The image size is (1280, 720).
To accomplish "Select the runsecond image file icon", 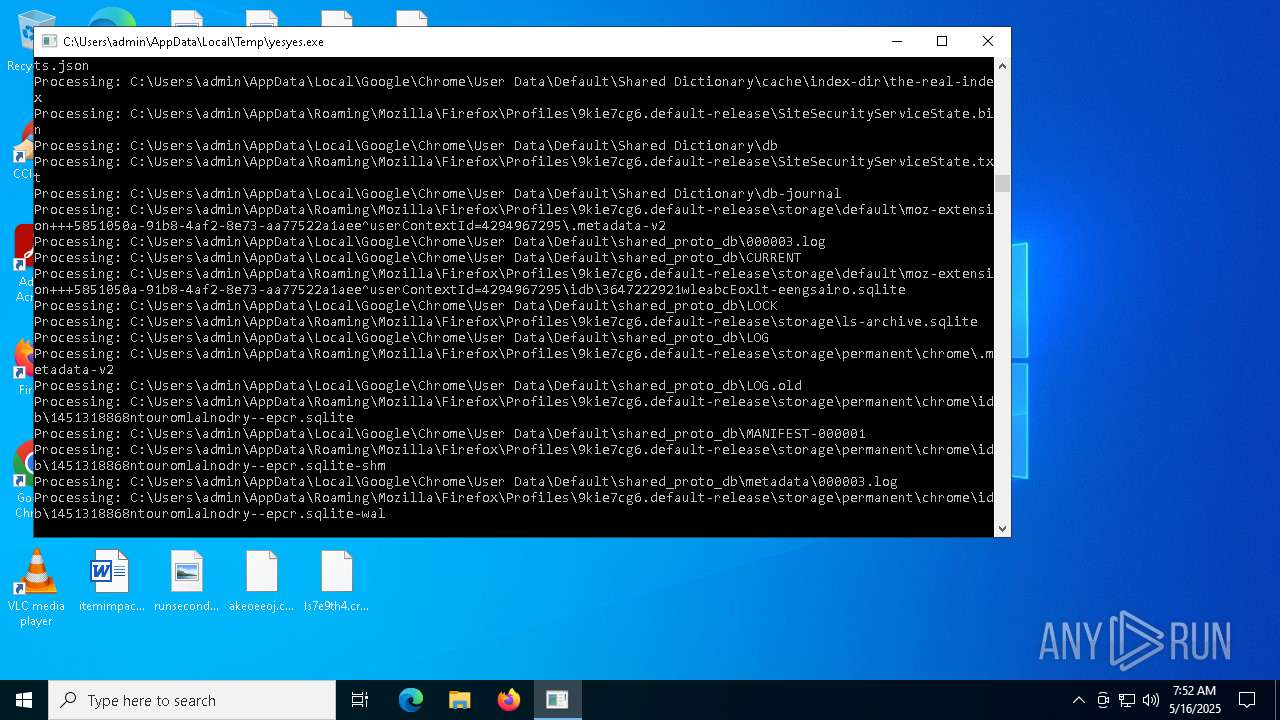I will [x=186, y=581].
